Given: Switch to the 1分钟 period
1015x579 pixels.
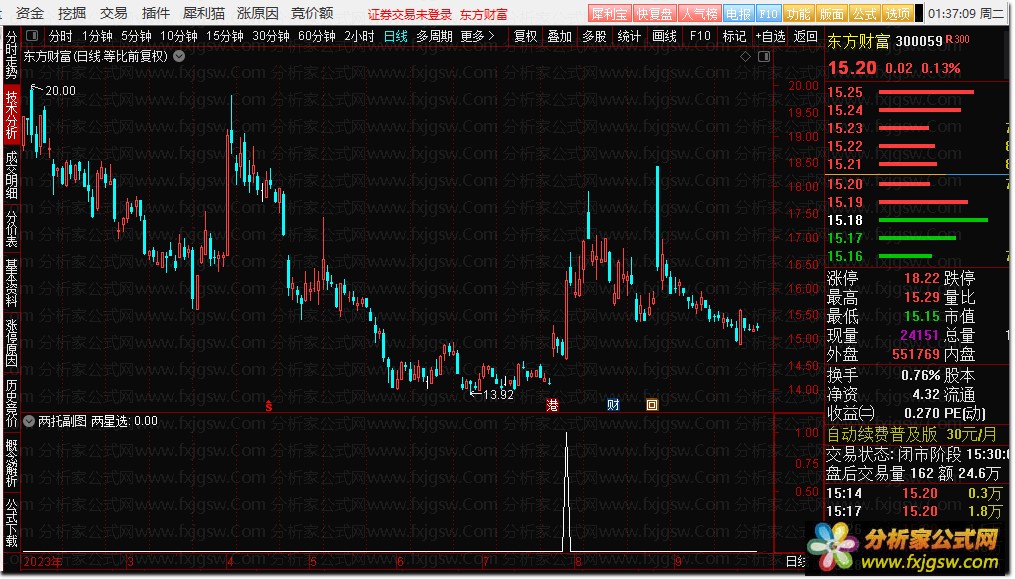Looking at the screenshot, I should point(97,36).
